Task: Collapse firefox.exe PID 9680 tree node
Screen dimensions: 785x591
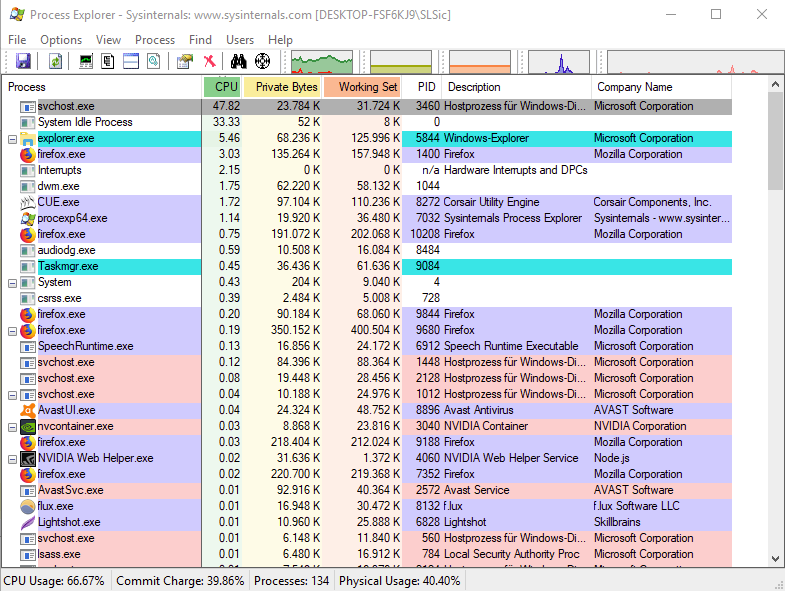Action: click(13, 331)
